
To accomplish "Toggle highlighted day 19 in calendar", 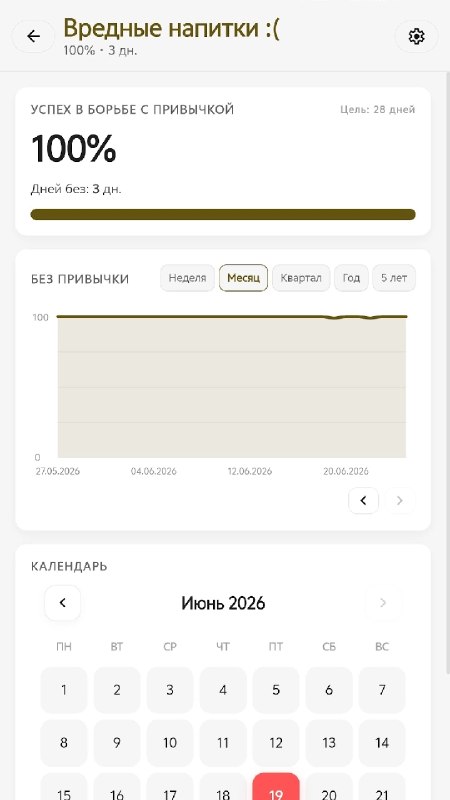I will (x=276, y=787).
